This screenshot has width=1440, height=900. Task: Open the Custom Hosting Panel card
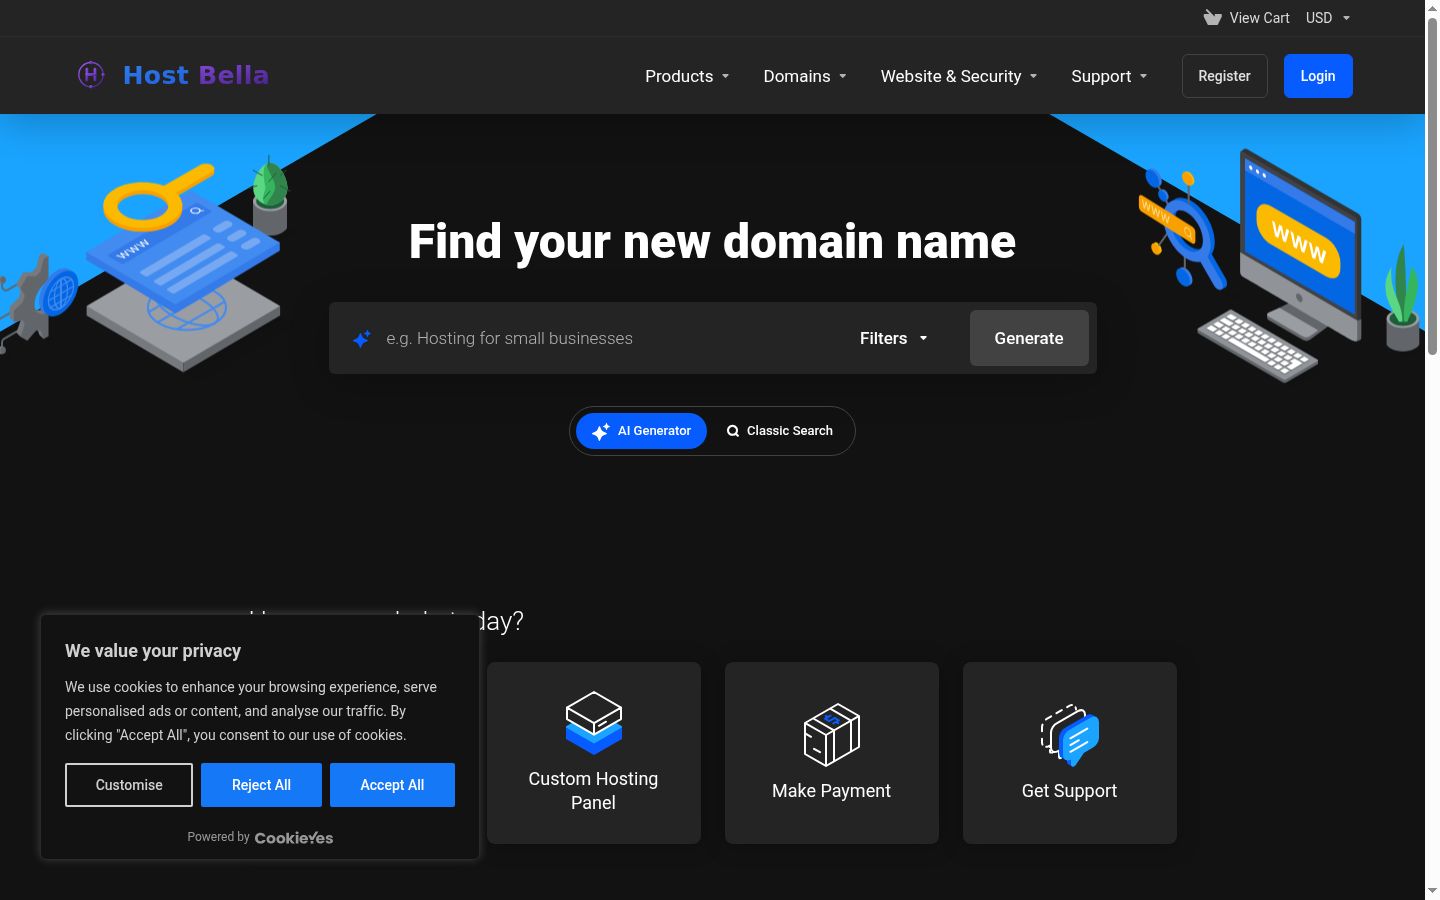[594, 753]
